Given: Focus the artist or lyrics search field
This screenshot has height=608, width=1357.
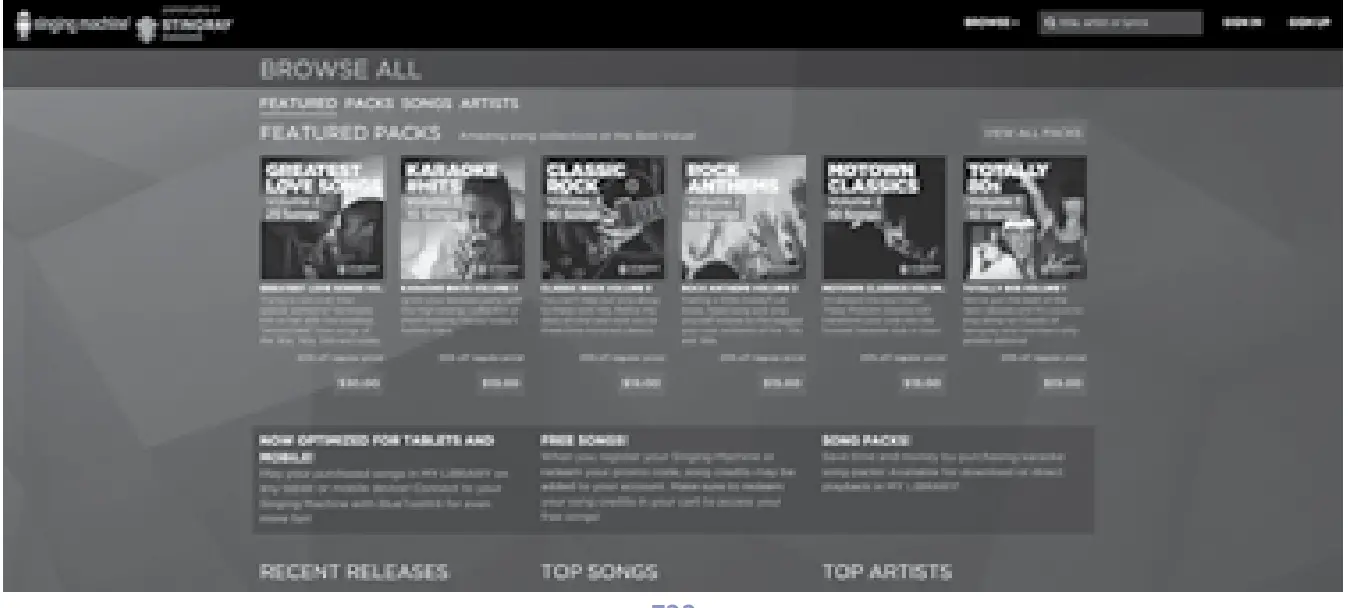Looking at the screenshot, I should click(x=1120, y=22).
